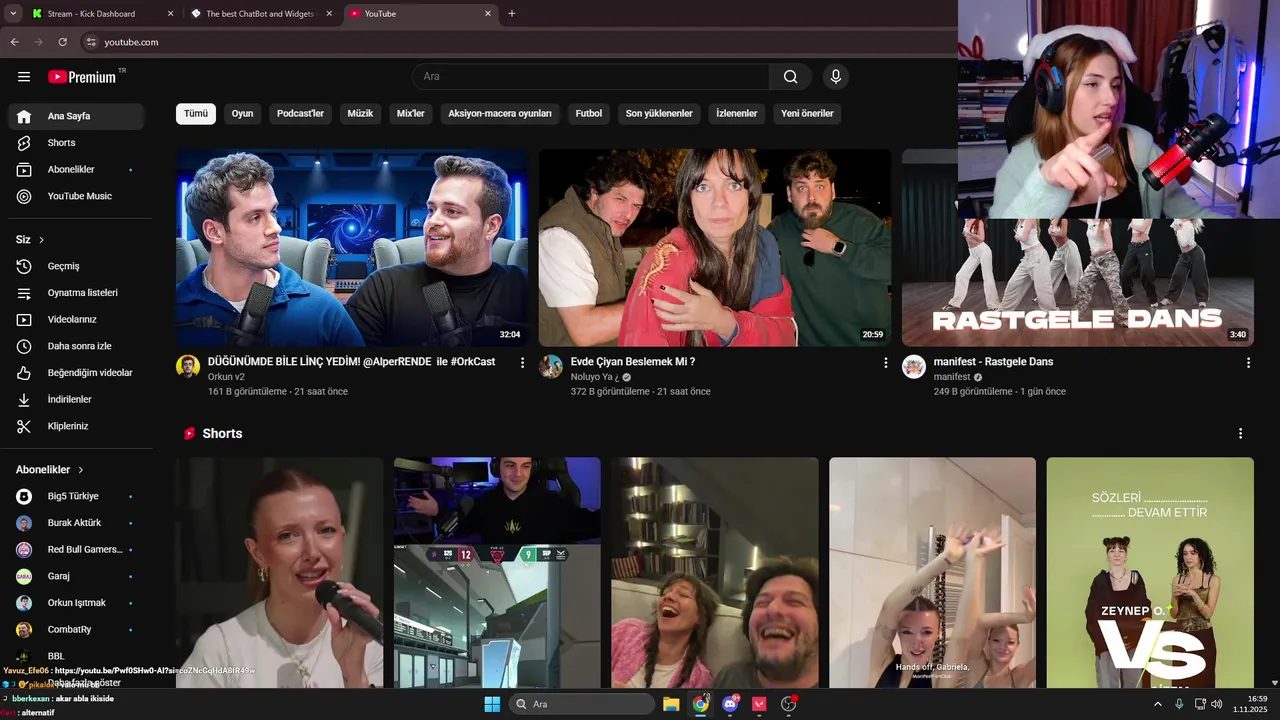Select the İzlenenler chip
The height and width of the screenshot is (720, 1280).
click(x=737, y=114)
